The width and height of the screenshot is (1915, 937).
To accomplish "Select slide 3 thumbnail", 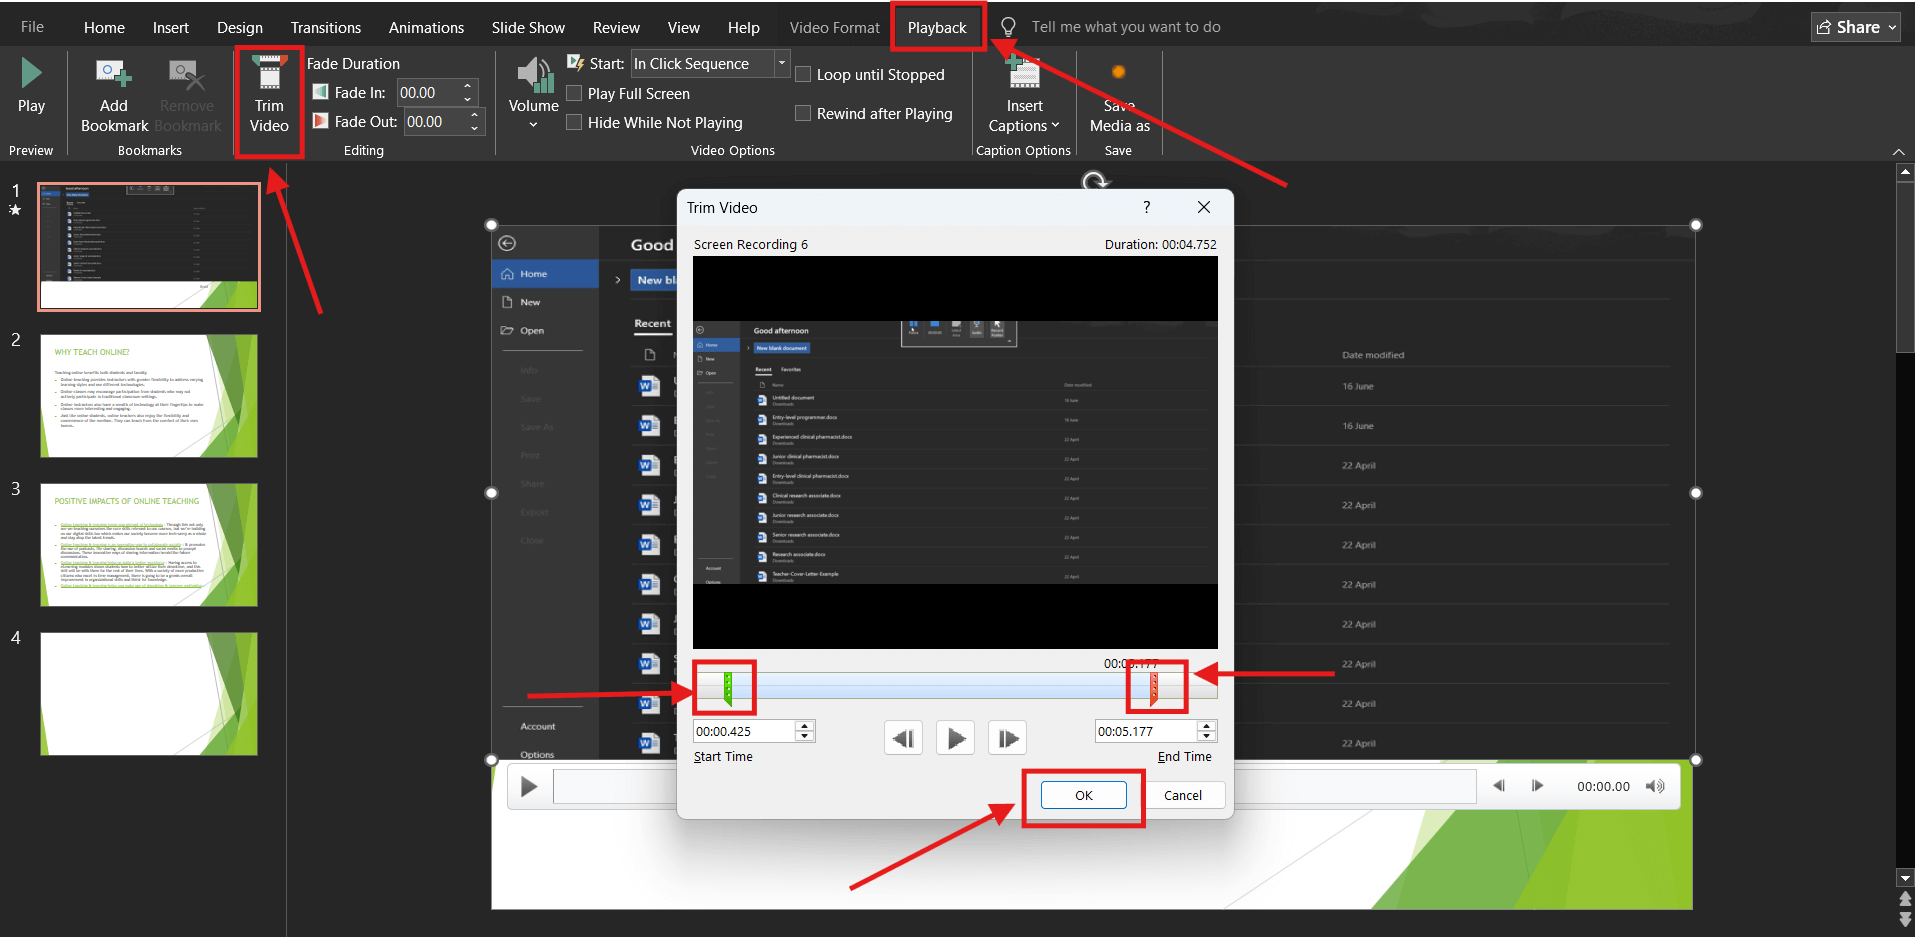I will coord(148,545).
